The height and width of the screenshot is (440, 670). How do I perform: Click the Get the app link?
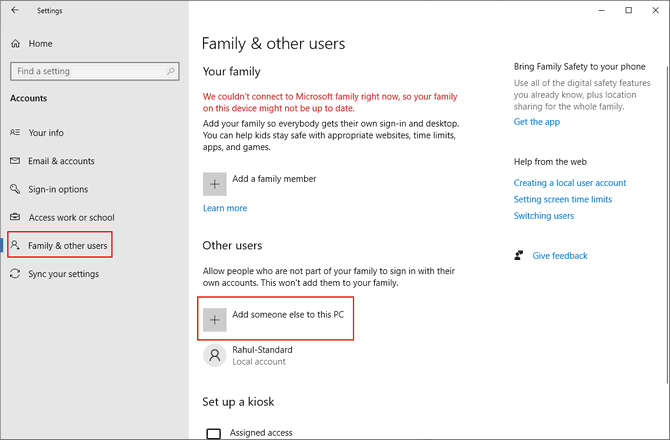(x=537, y=122)
